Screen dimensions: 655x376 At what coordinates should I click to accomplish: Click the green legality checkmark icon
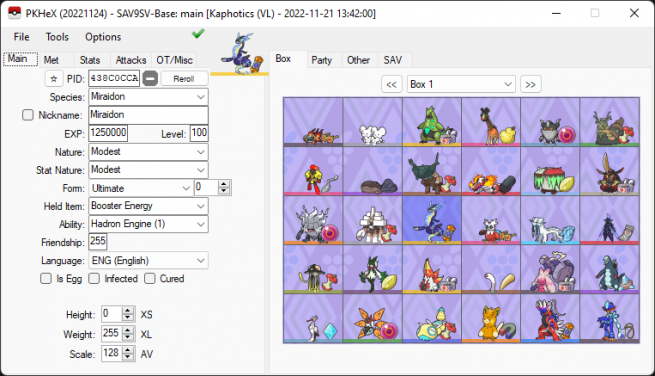pyautogui.click(x=198, y=34)
